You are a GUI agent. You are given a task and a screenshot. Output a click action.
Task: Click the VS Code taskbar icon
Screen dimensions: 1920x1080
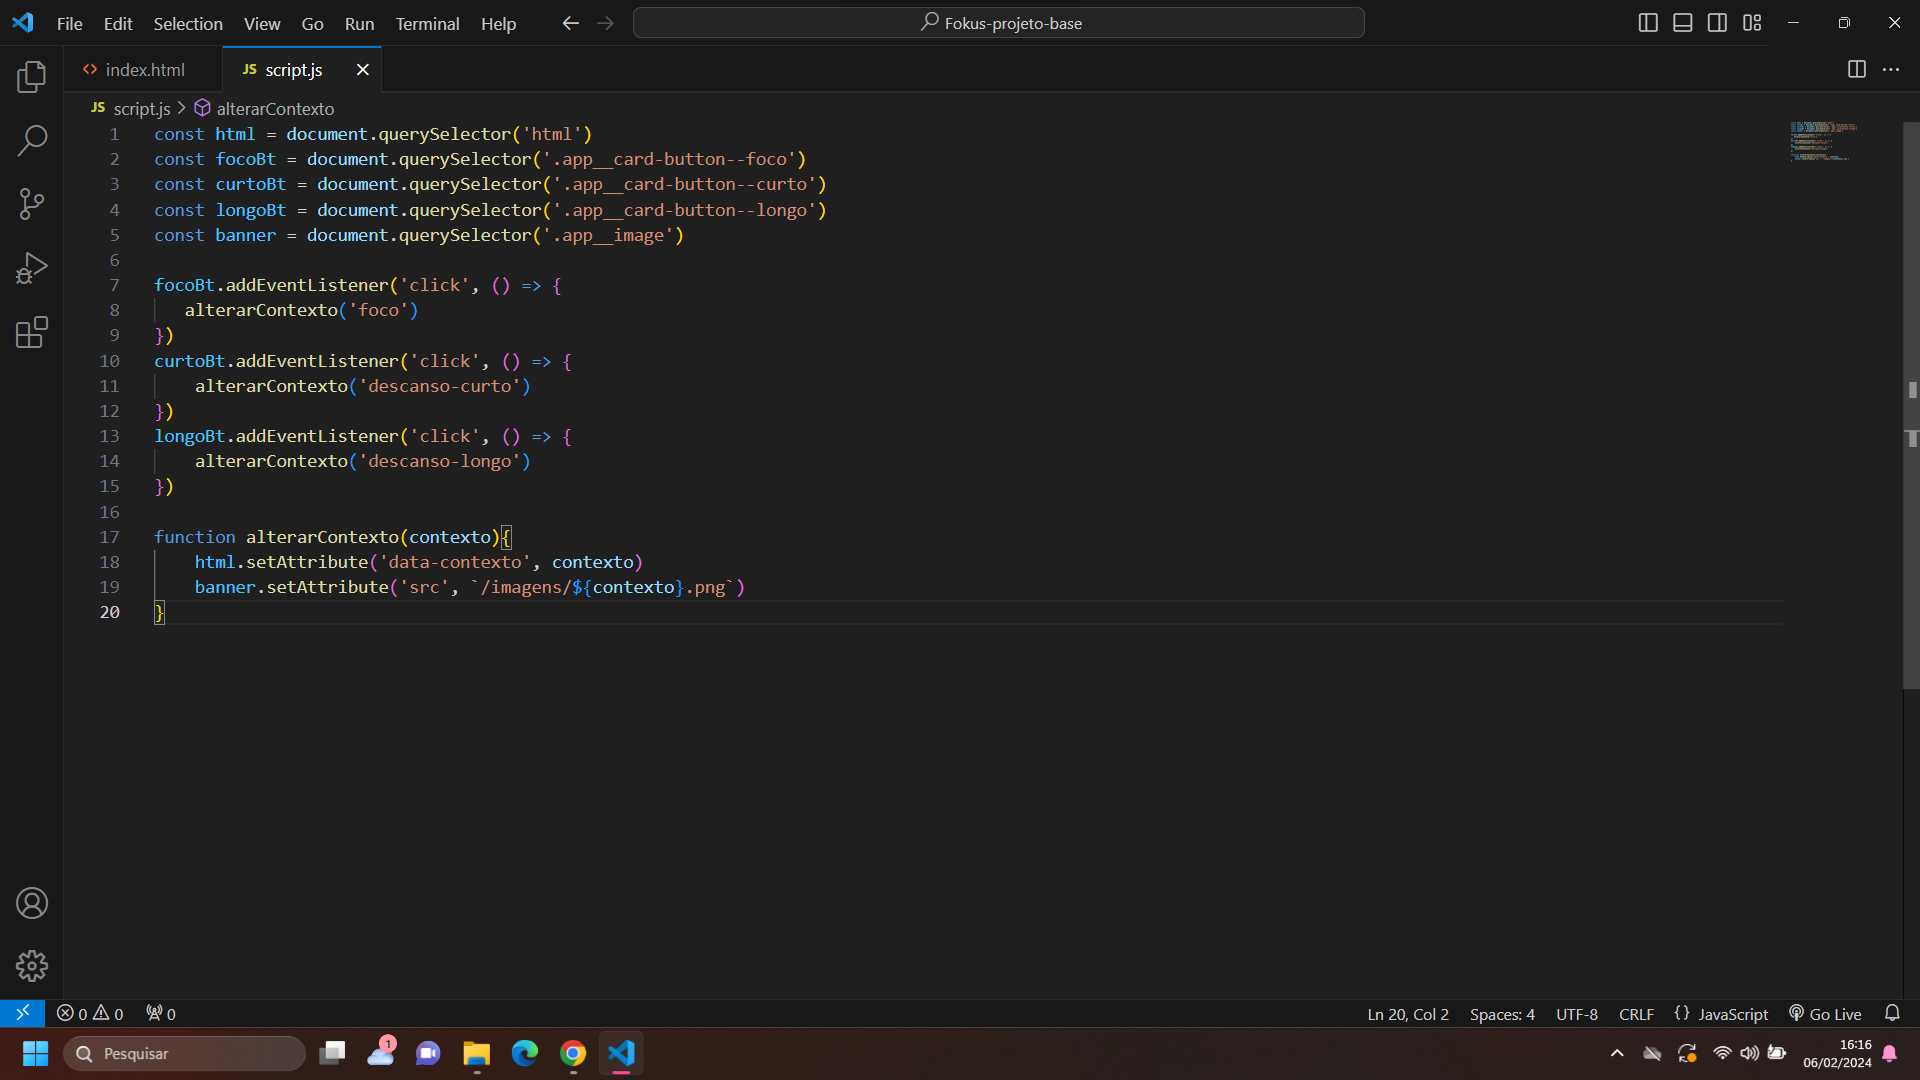pos(621,1053)
